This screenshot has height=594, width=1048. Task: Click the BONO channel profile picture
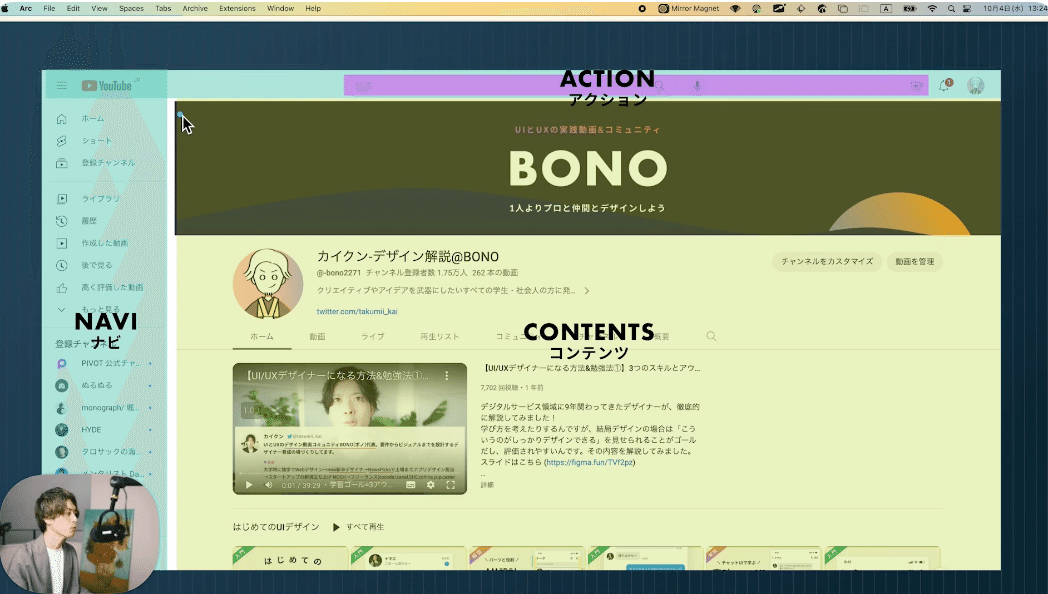268,284
